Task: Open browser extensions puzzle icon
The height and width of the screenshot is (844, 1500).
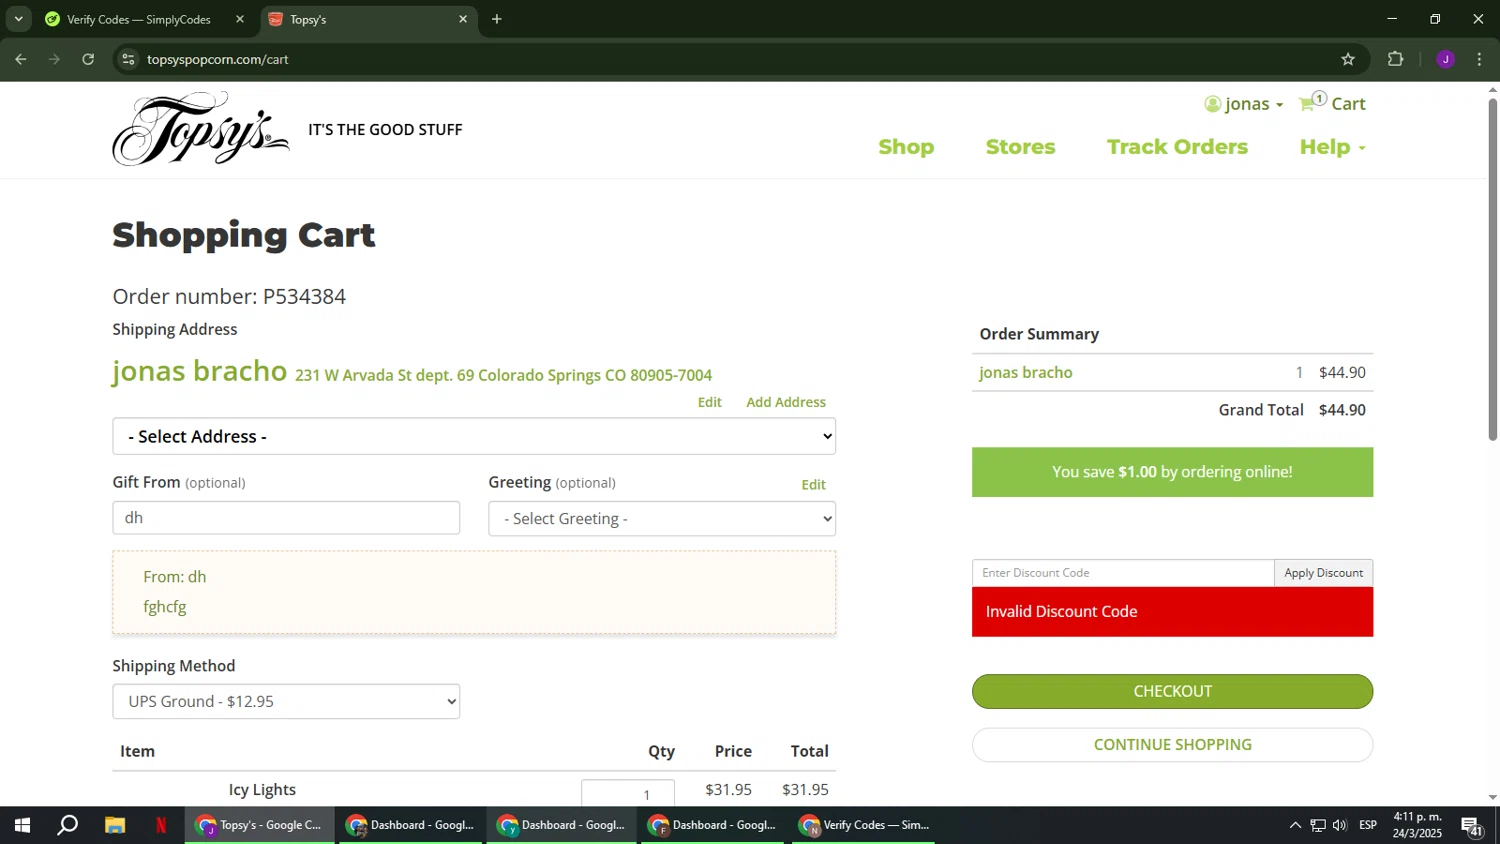Action: (1396, 59)
